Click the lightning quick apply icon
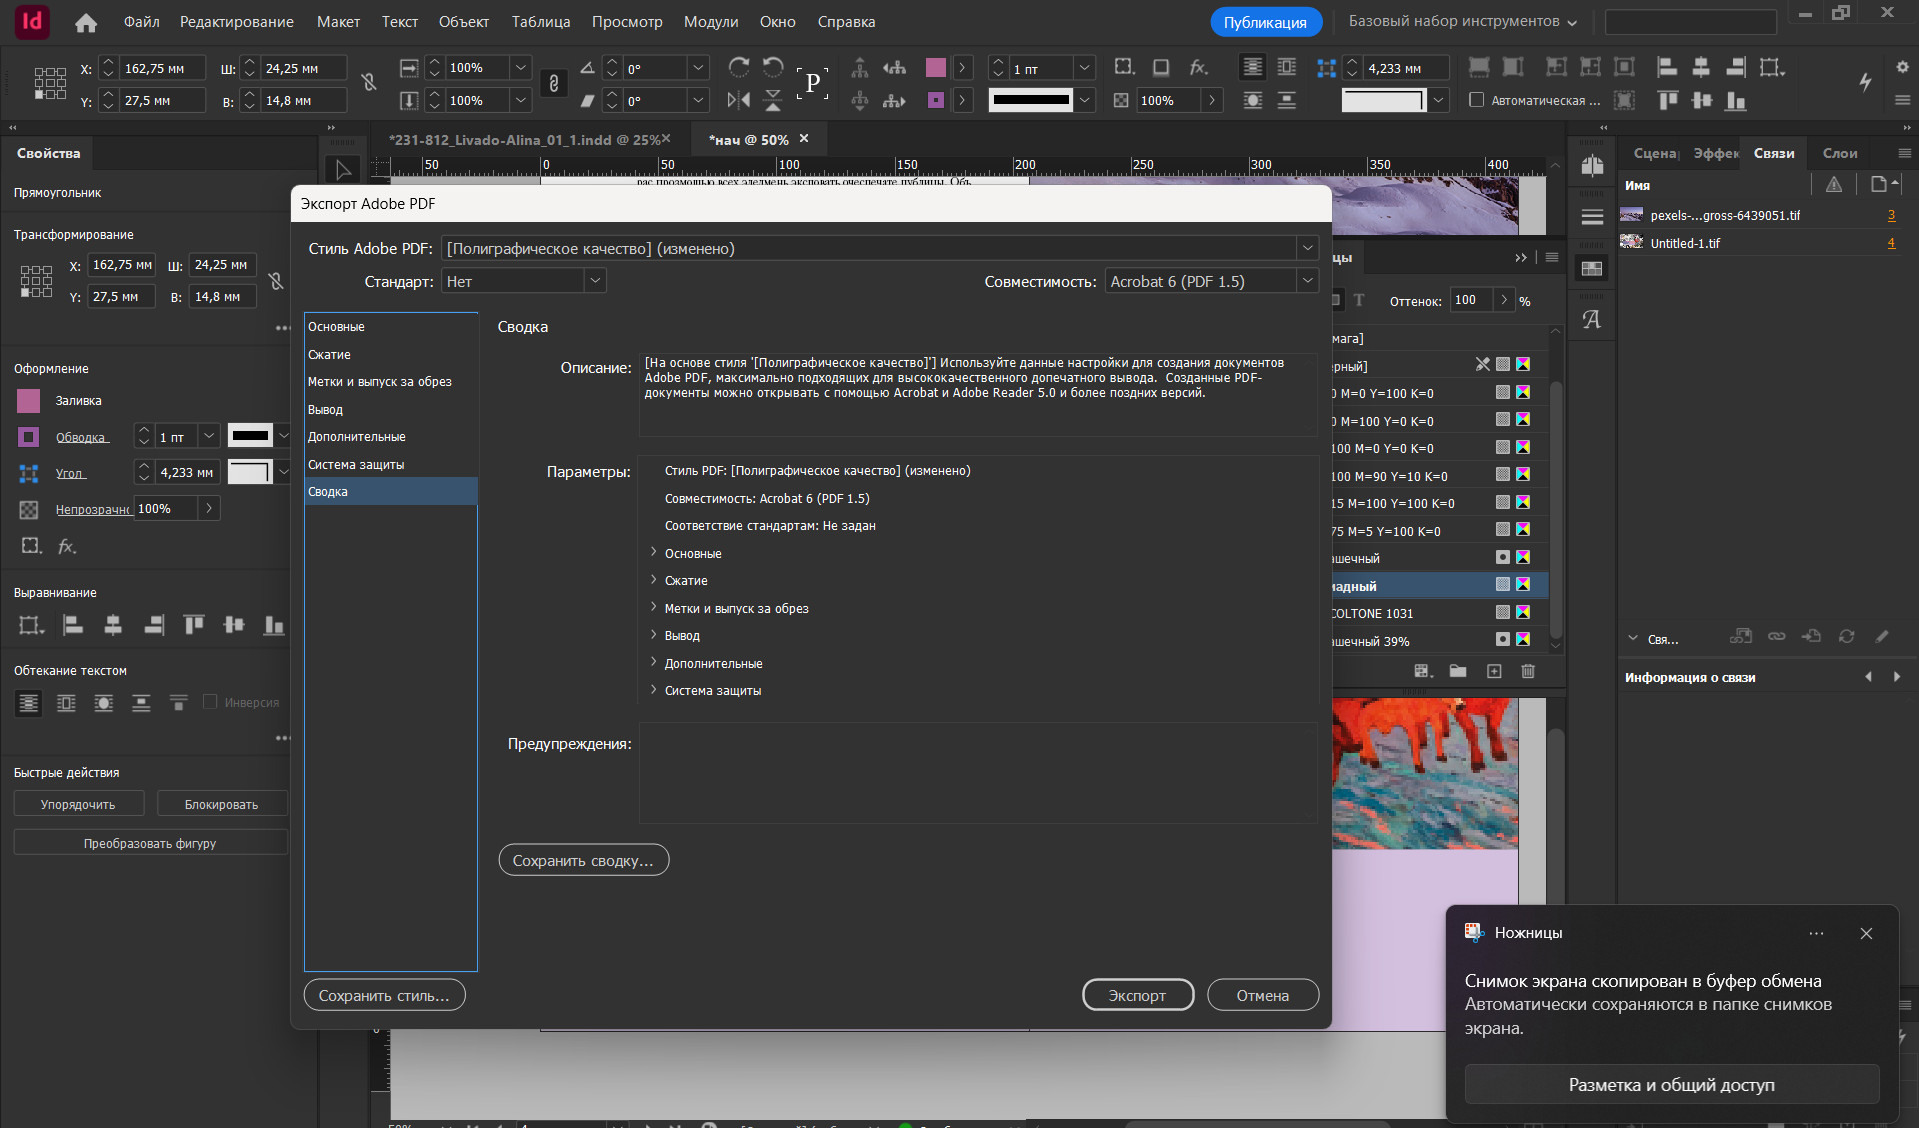Image resolution: width=1919 pixels, height=1128 pixels. tap(1865, 82)
